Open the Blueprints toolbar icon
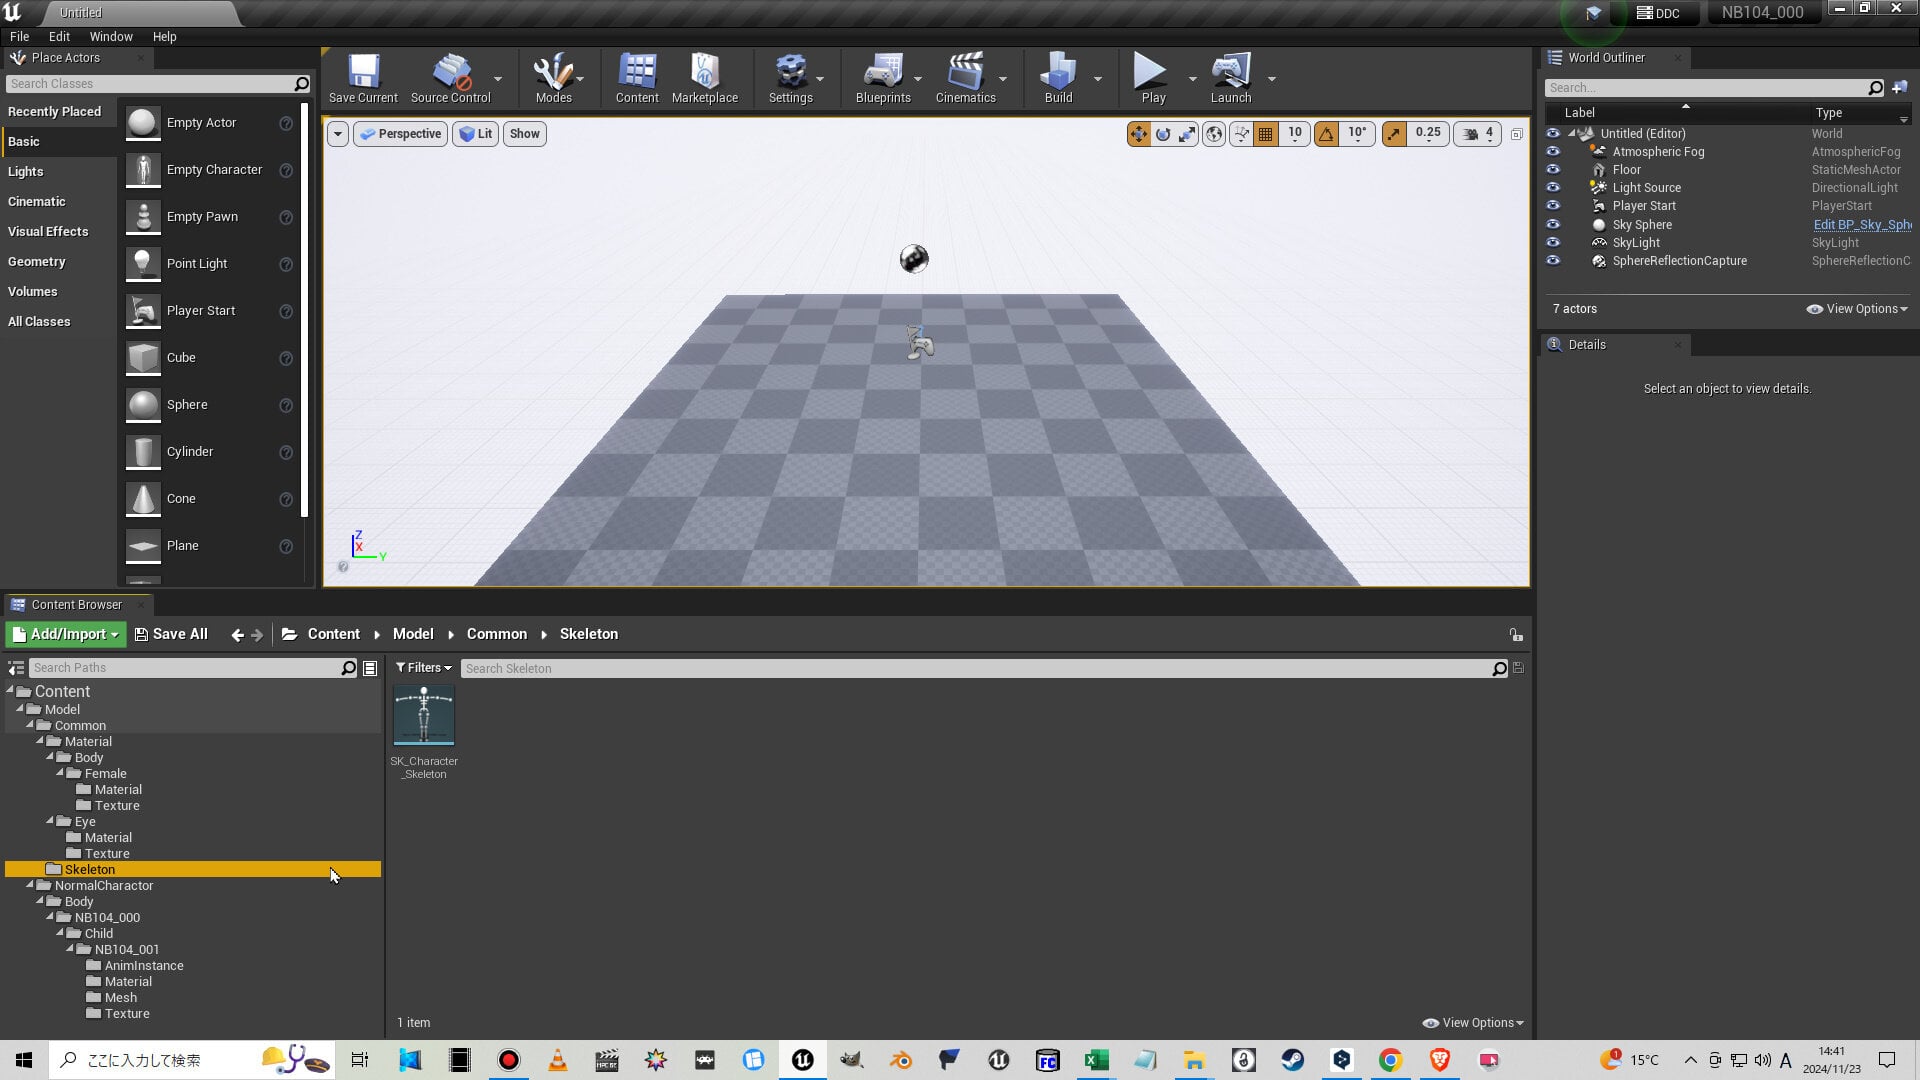Image resolution: width=1920 pixels, height=1080 pixels. tap(883, 78)
